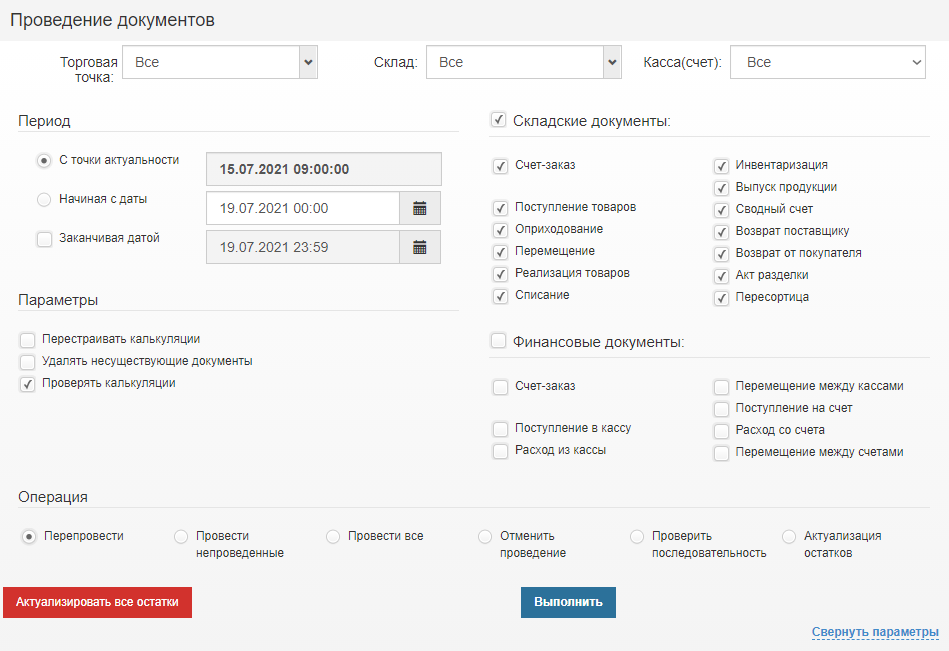949x651 pixels.
Task: Expand the Торговая точка selector
Action: click(219, 61)
